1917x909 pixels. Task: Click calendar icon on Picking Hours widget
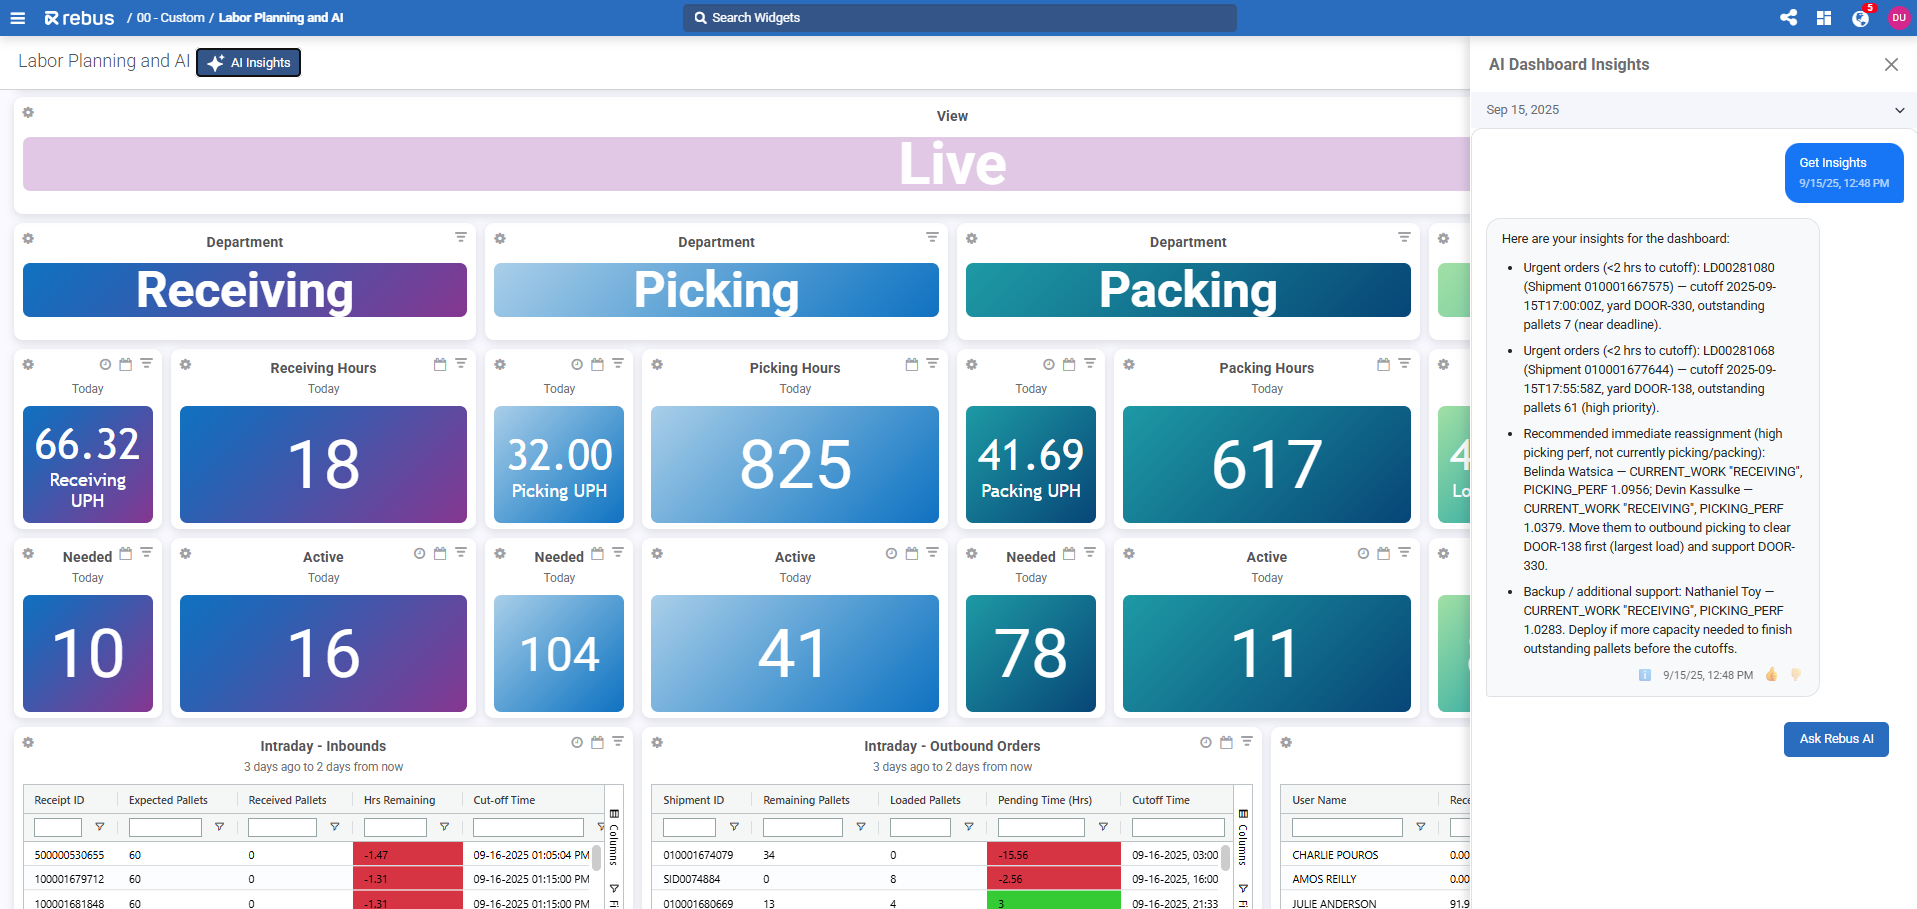point(911,365)
